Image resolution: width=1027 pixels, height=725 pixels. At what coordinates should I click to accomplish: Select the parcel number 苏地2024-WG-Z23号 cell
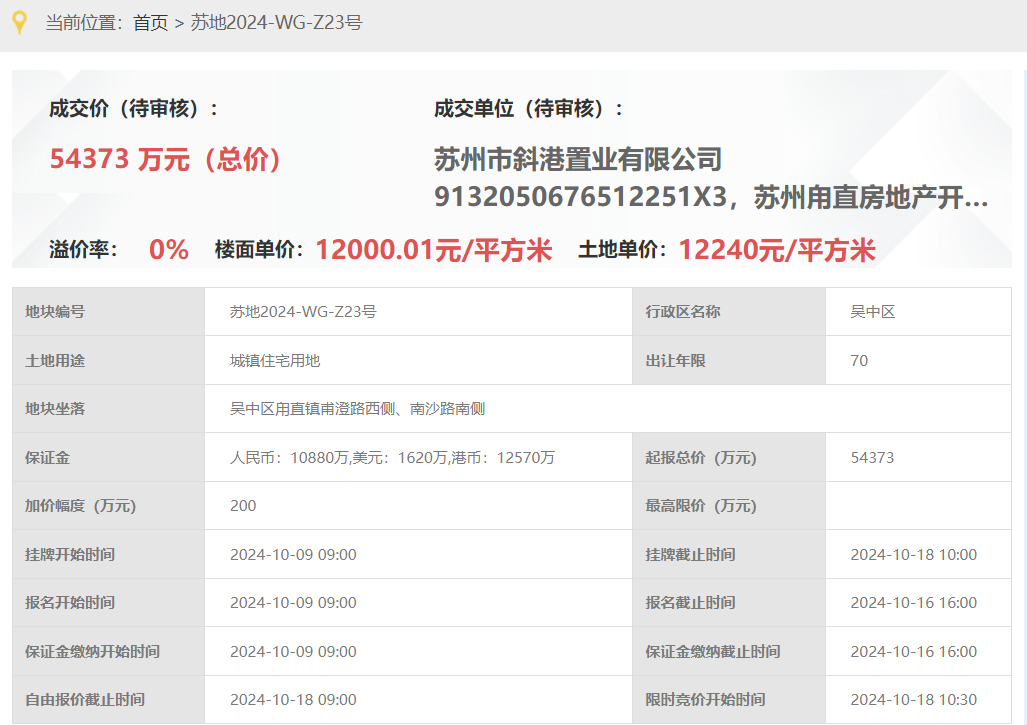(303, 312)
